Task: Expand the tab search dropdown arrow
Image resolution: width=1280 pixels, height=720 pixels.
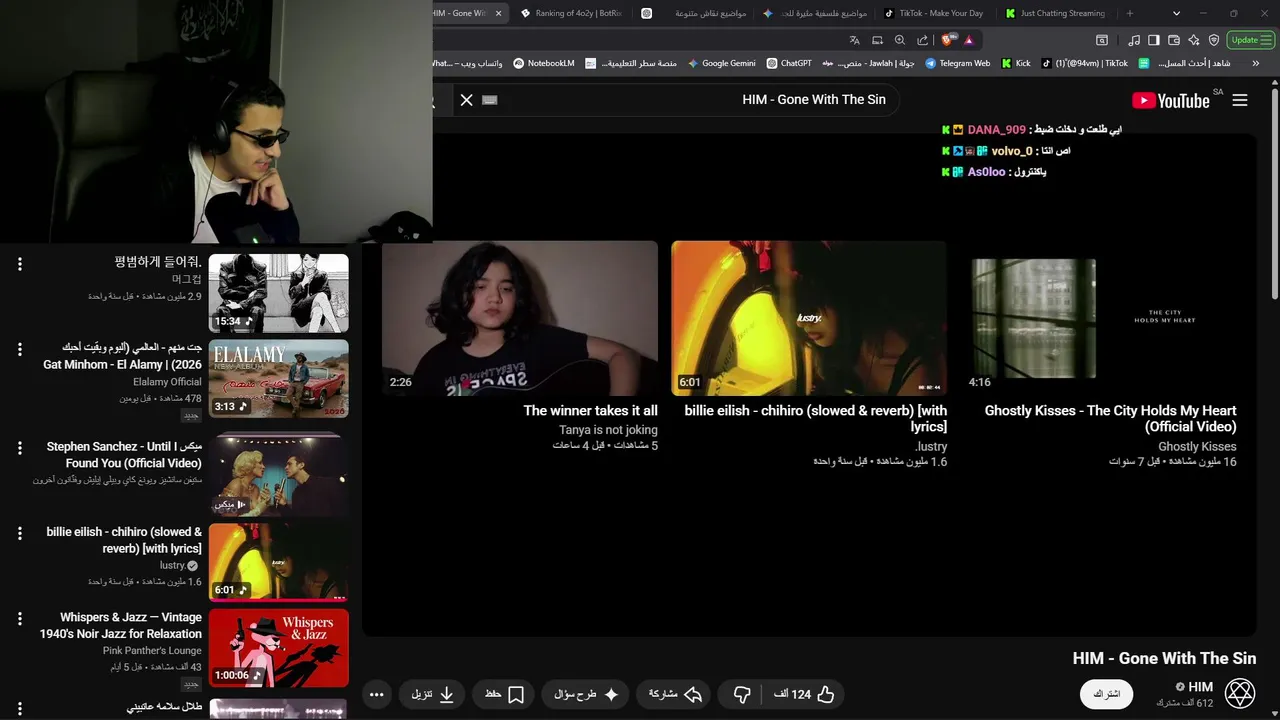Action: pos(1176,13)
